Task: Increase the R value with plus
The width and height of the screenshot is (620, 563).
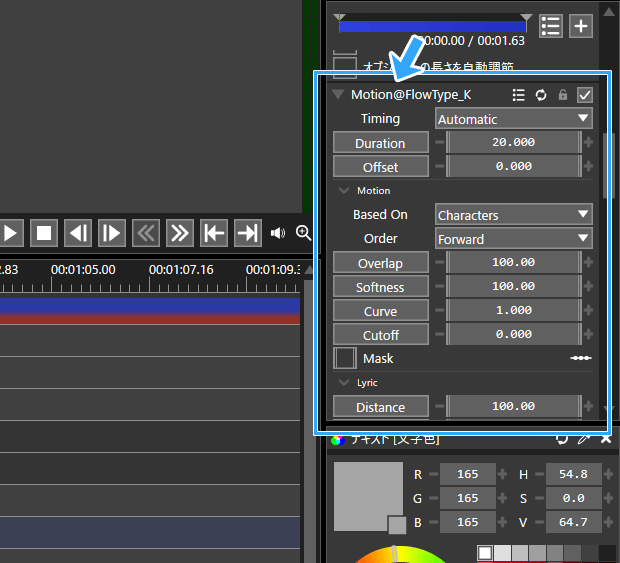Action: 503,474
